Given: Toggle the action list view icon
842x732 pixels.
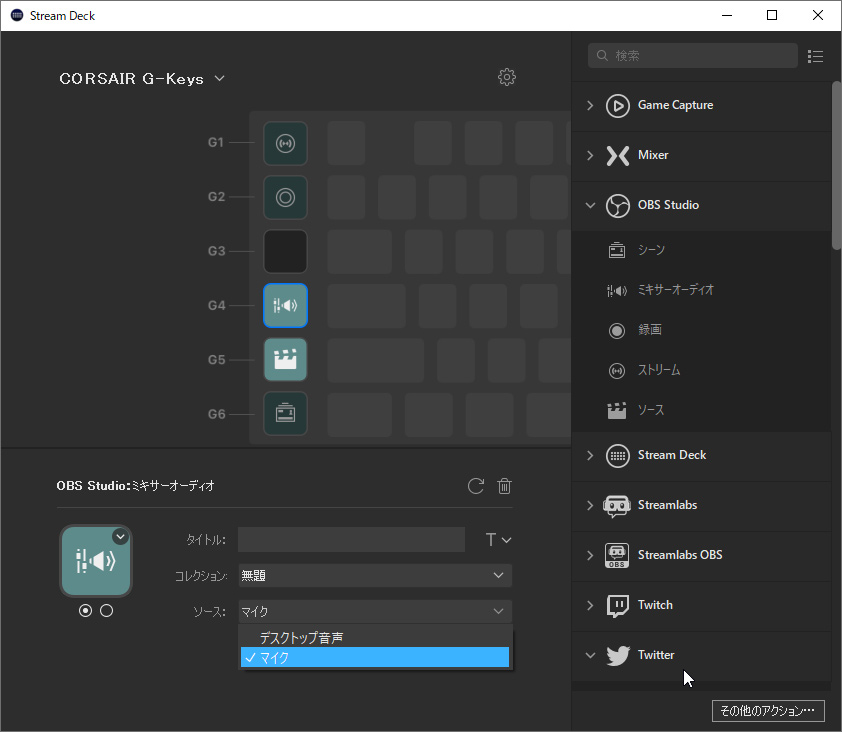Looking at the screenshot, I should pyautogui.click(x=815, y=56).
